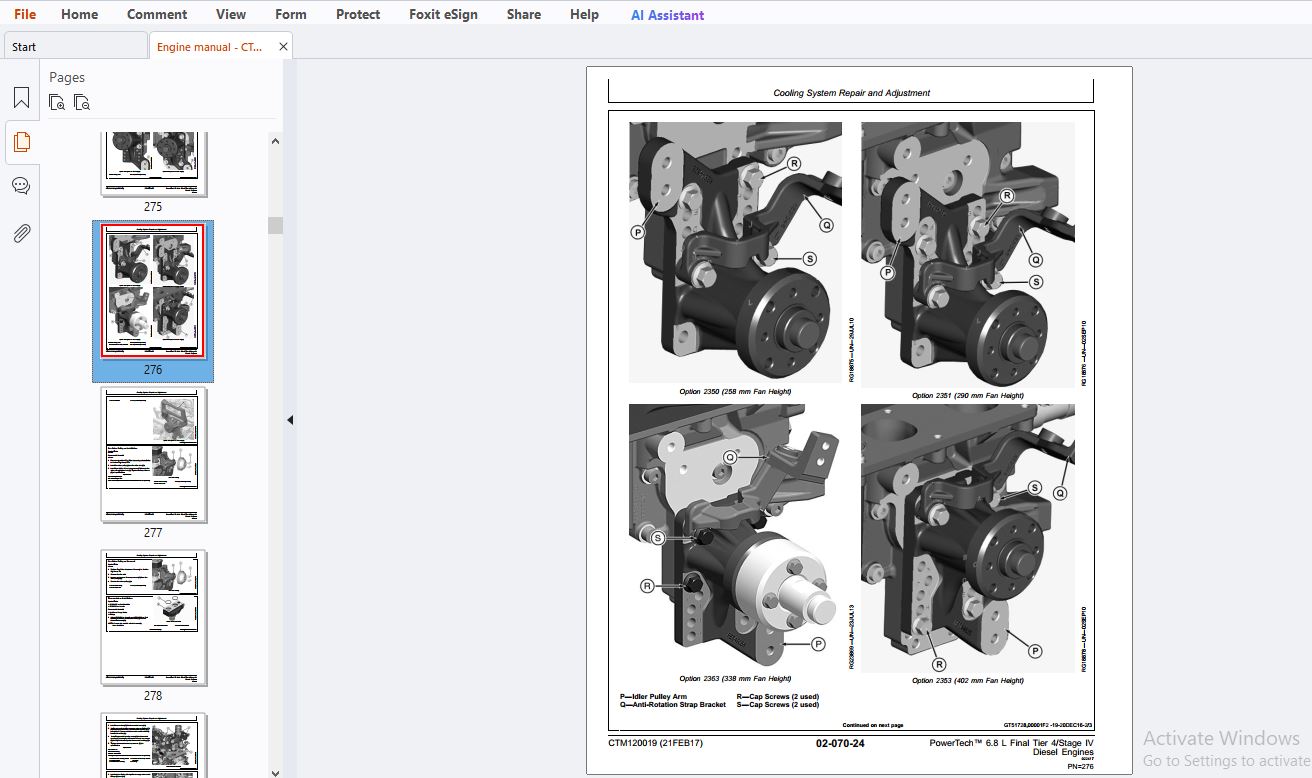The width and height of the screenshot is (1312, 778).
Task: Open the Foxit eSign tab
Action: click(443, 14)
